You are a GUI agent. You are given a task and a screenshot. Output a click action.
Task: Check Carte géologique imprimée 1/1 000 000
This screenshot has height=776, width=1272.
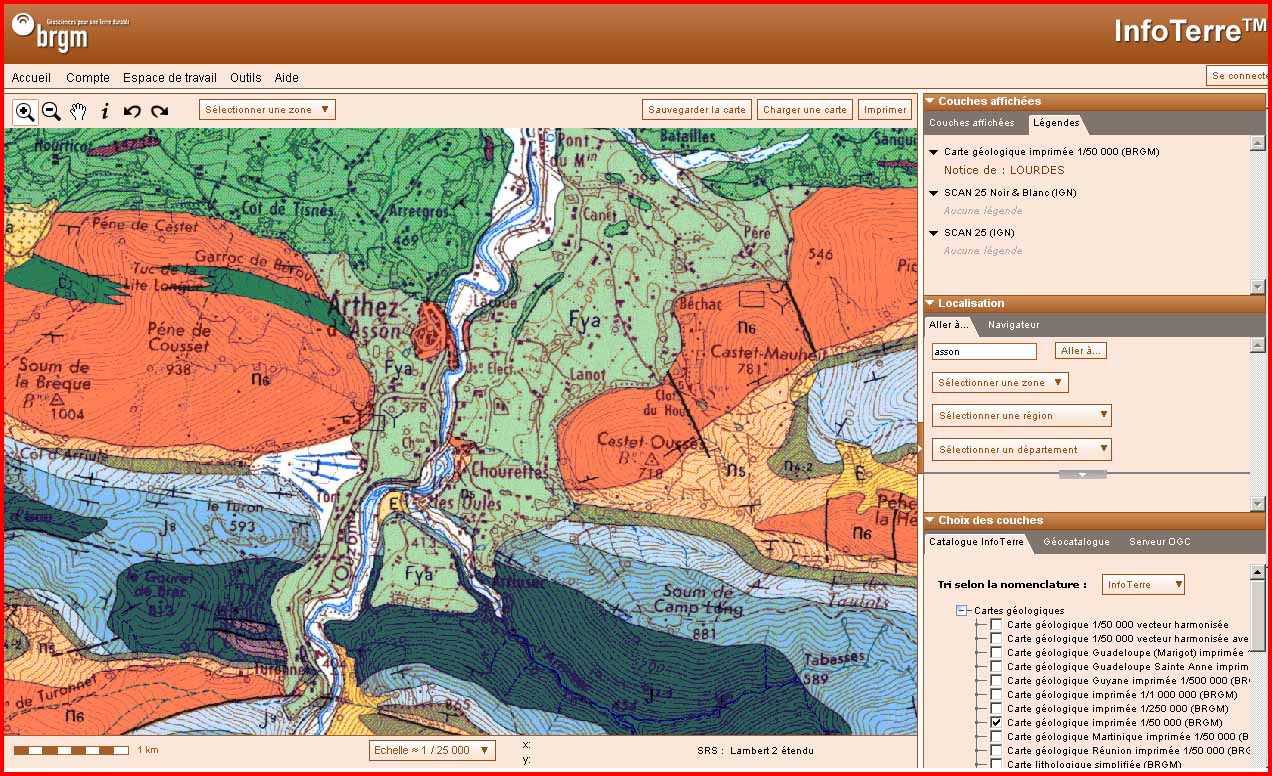click(995, 694)
